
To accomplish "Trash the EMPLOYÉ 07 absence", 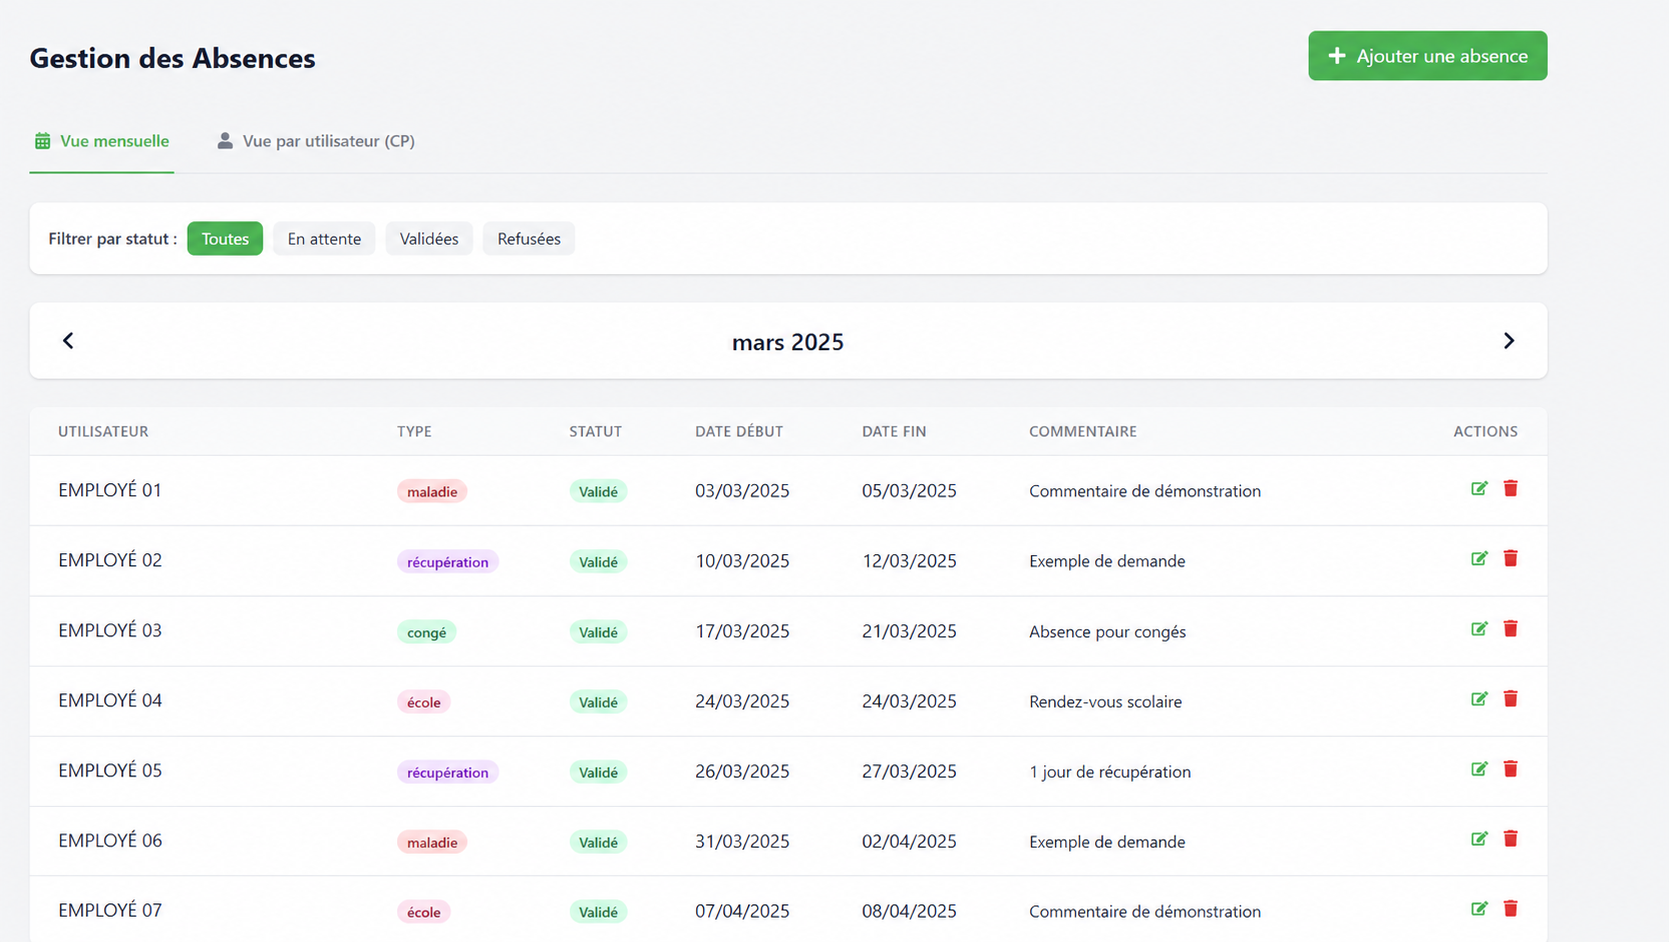I will tap(1511, 908).
